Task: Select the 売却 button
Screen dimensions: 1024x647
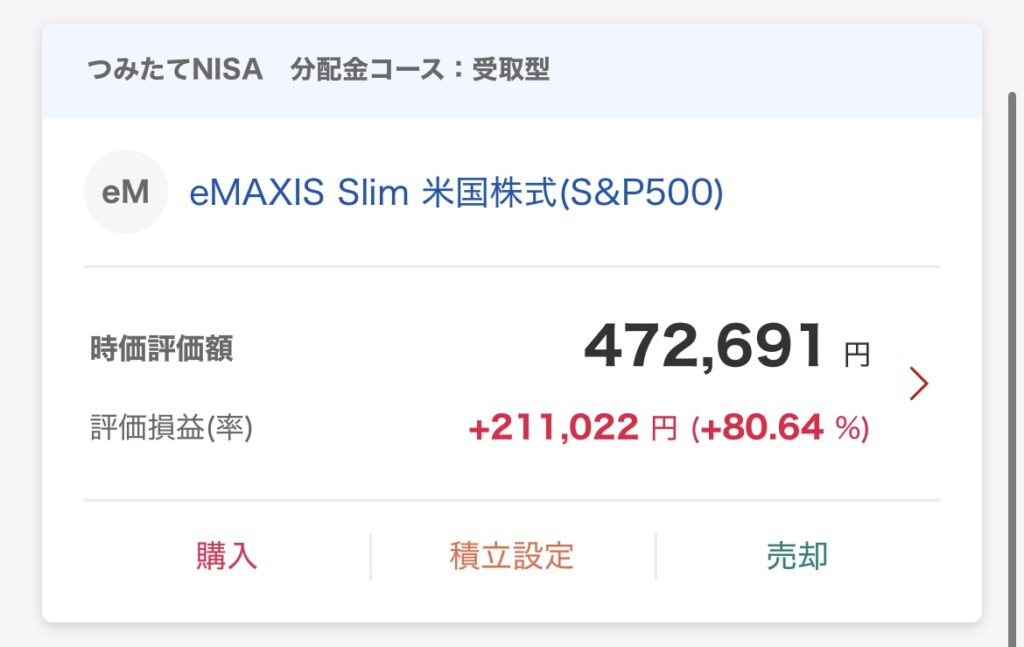Action: point(797,556)
